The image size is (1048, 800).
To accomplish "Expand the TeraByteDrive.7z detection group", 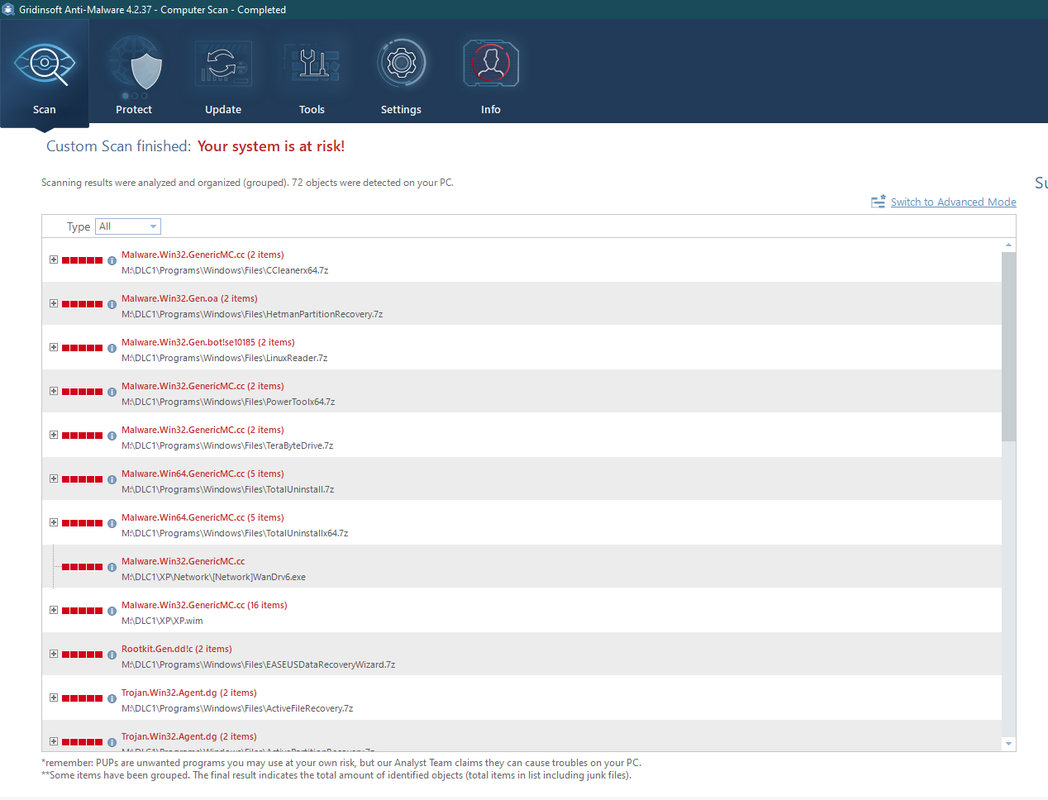I will pos(53,434).
